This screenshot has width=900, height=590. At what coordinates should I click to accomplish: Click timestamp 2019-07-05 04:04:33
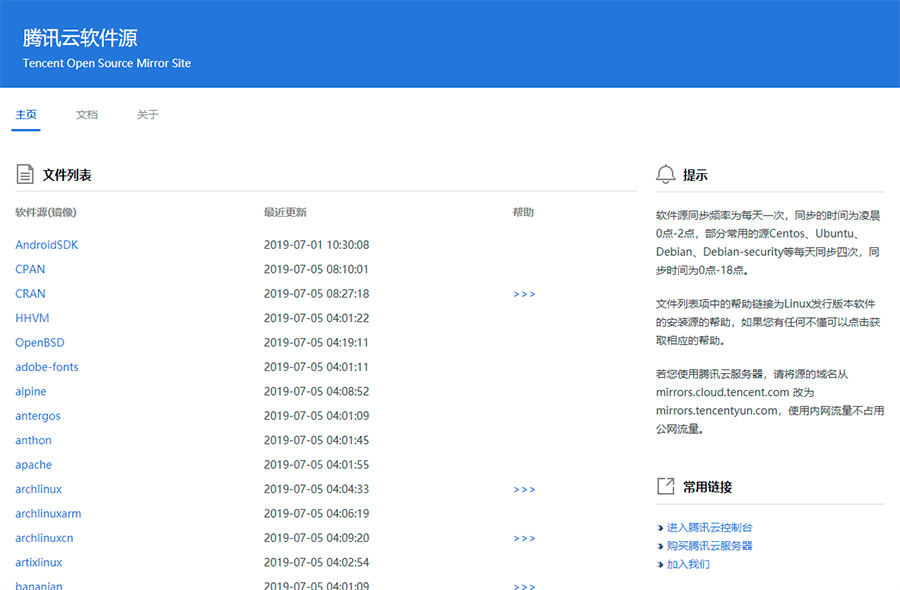(x=316, y=489)
